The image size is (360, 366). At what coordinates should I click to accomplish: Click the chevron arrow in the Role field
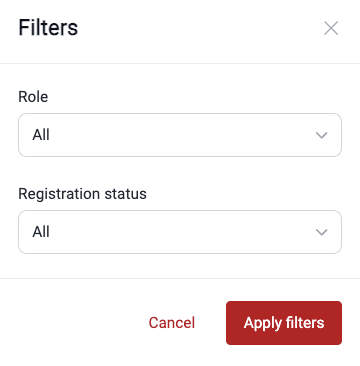point(322,135)
